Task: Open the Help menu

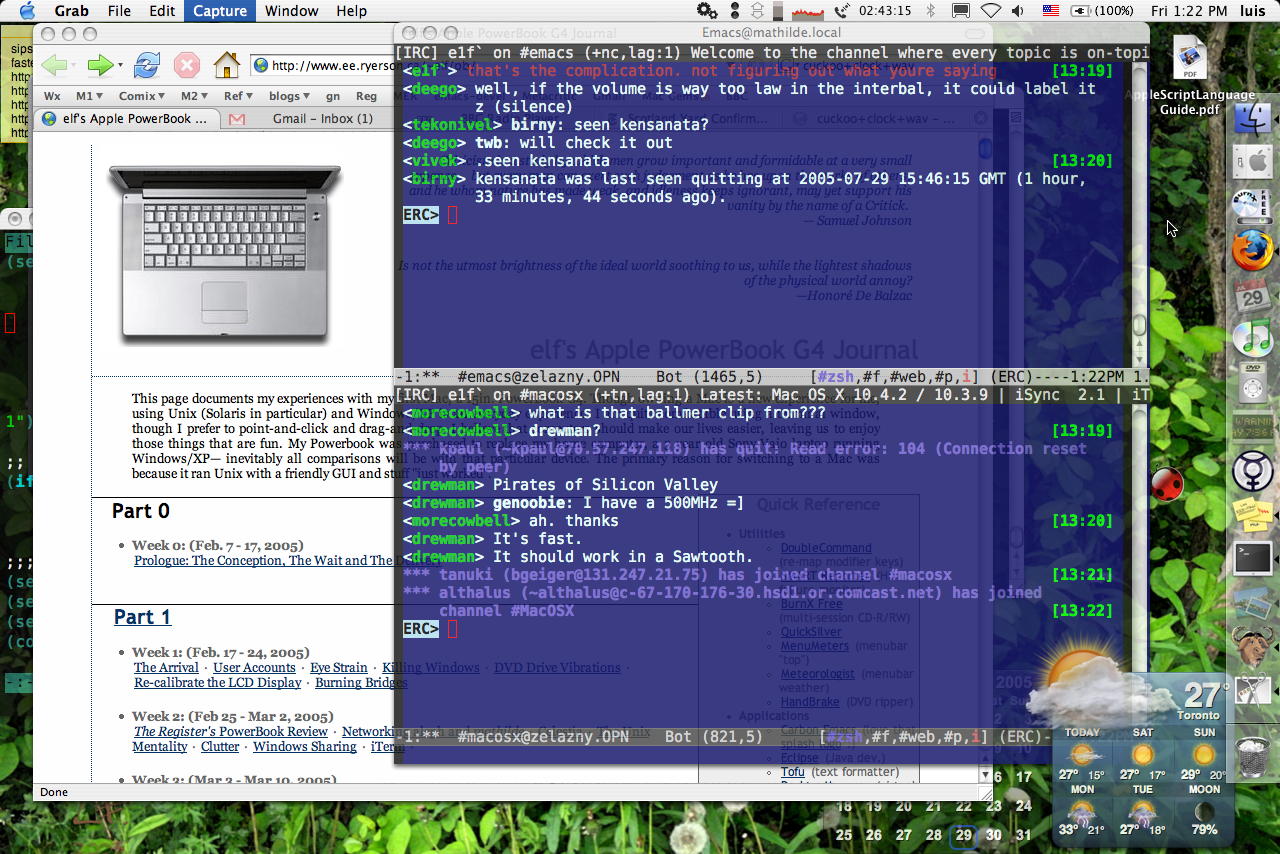Action: (x=351, y=11)
